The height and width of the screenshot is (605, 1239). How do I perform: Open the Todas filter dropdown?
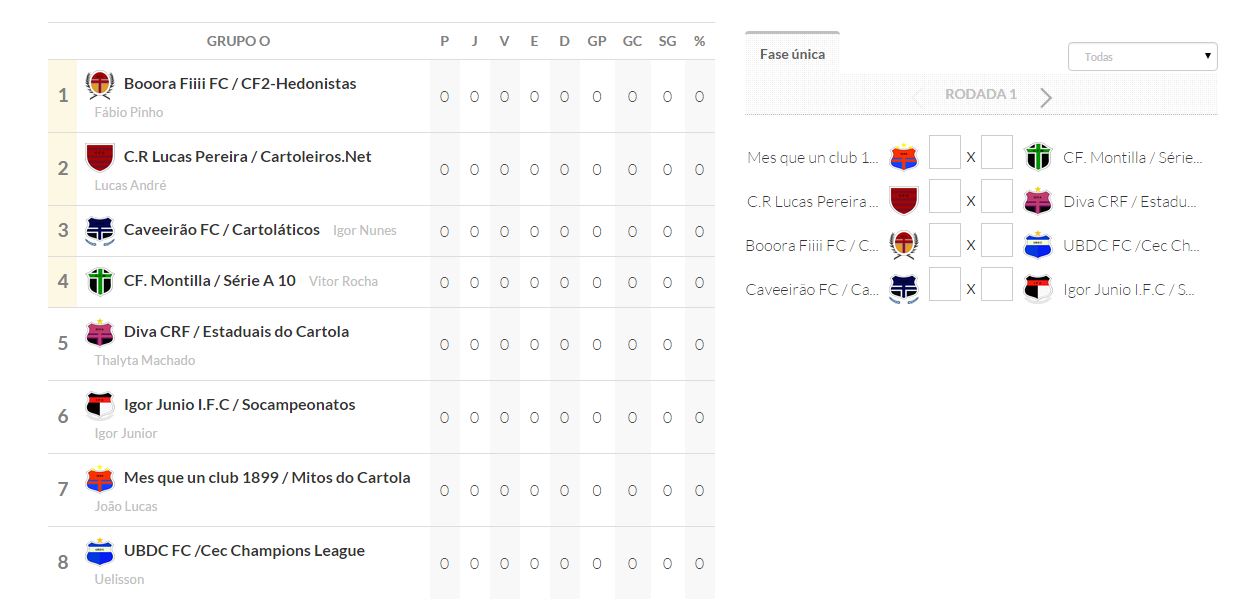tap(1142, 57)
